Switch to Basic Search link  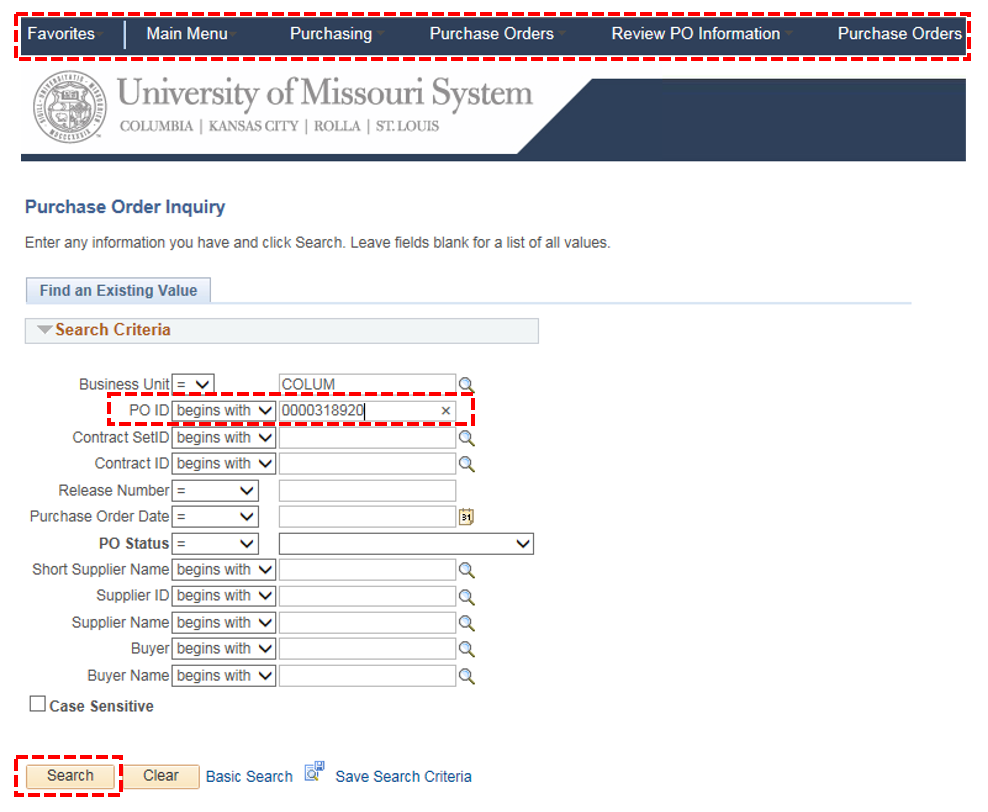pyautogui.click(x=250, y=777)
